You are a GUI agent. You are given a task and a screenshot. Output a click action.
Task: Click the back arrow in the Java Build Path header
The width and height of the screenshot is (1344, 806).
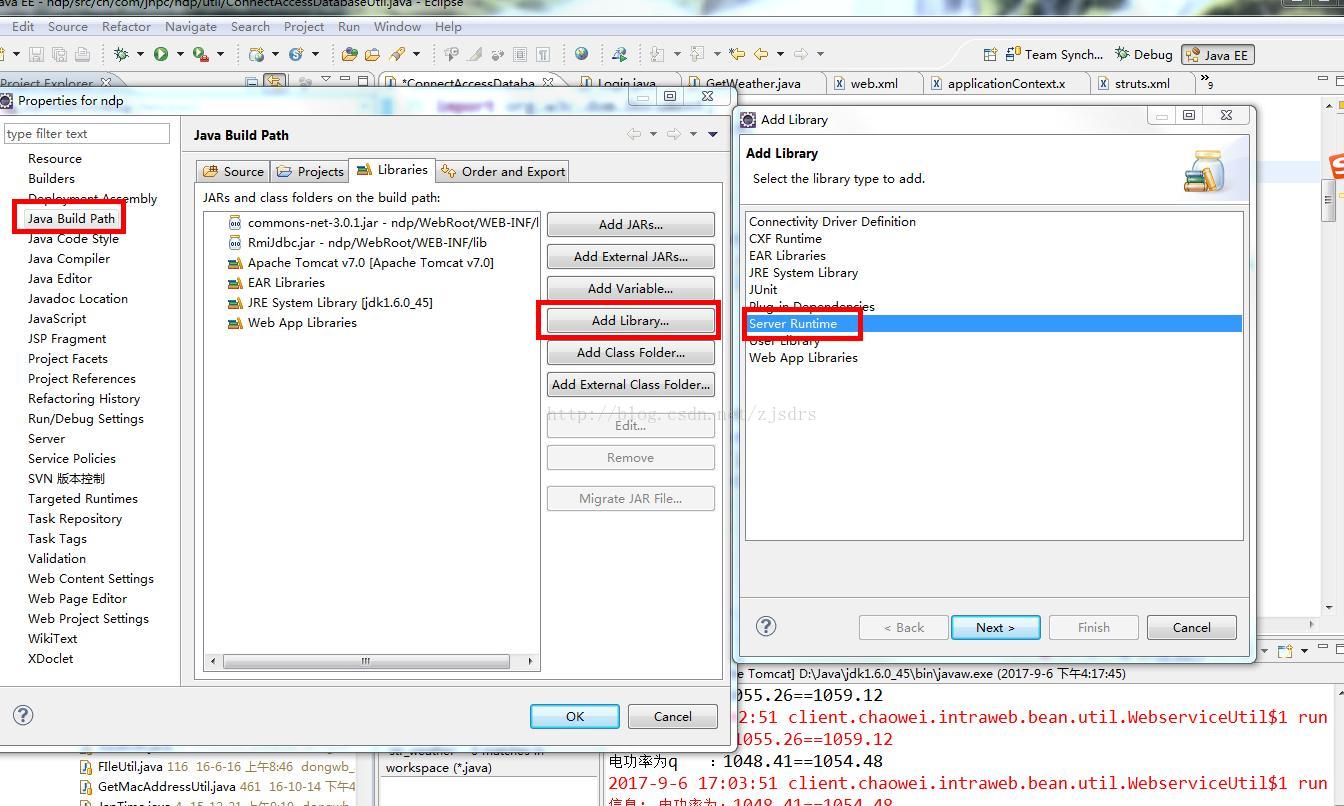click(x=634, y=134)
